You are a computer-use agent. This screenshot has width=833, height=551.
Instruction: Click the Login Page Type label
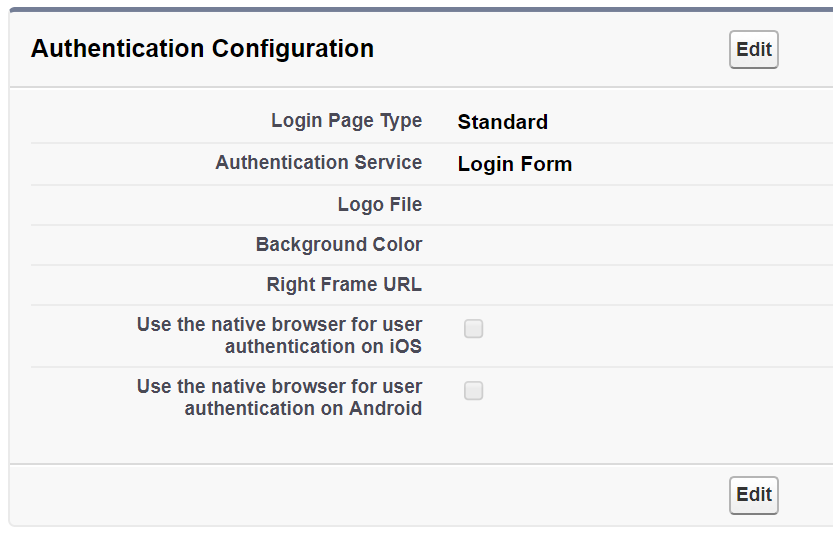346,121
